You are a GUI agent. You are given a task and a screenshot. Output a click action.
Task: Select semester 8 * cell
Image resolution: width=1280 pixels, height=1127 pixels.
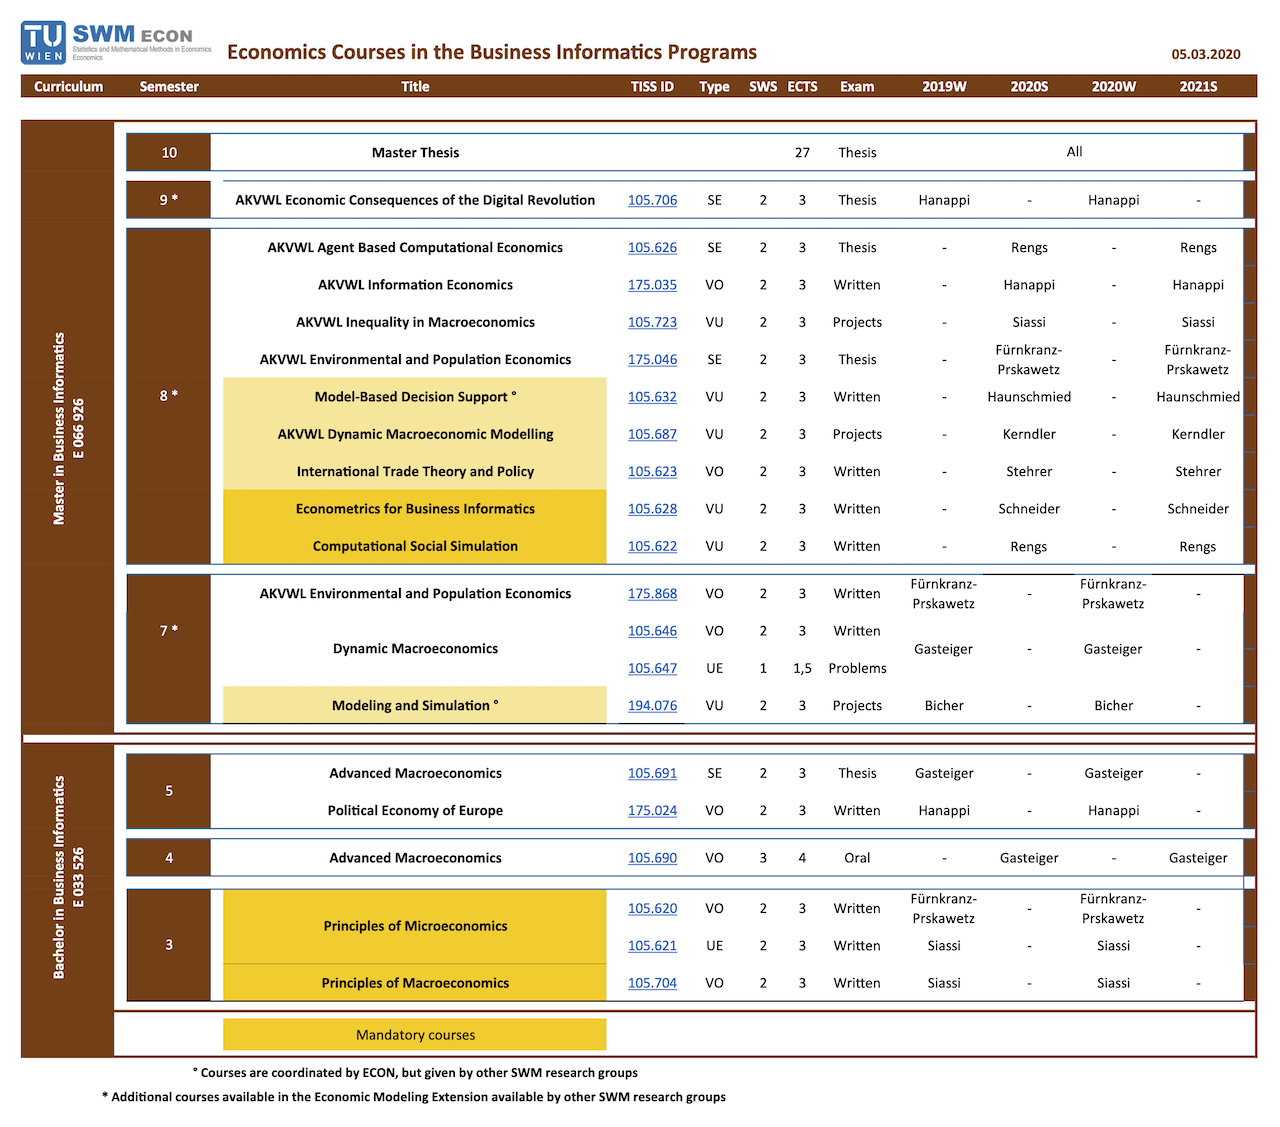point(169,396)
